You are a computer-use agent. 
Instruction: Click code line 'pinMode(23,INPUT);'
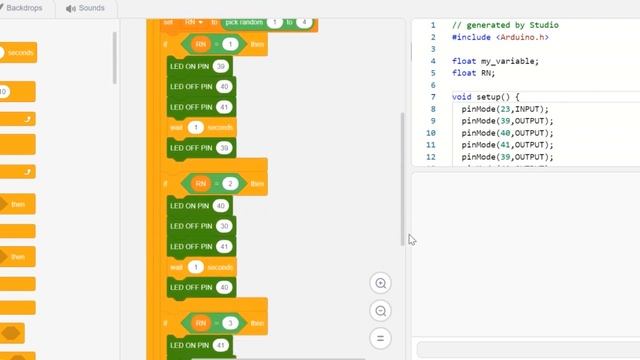coord(505,109)
